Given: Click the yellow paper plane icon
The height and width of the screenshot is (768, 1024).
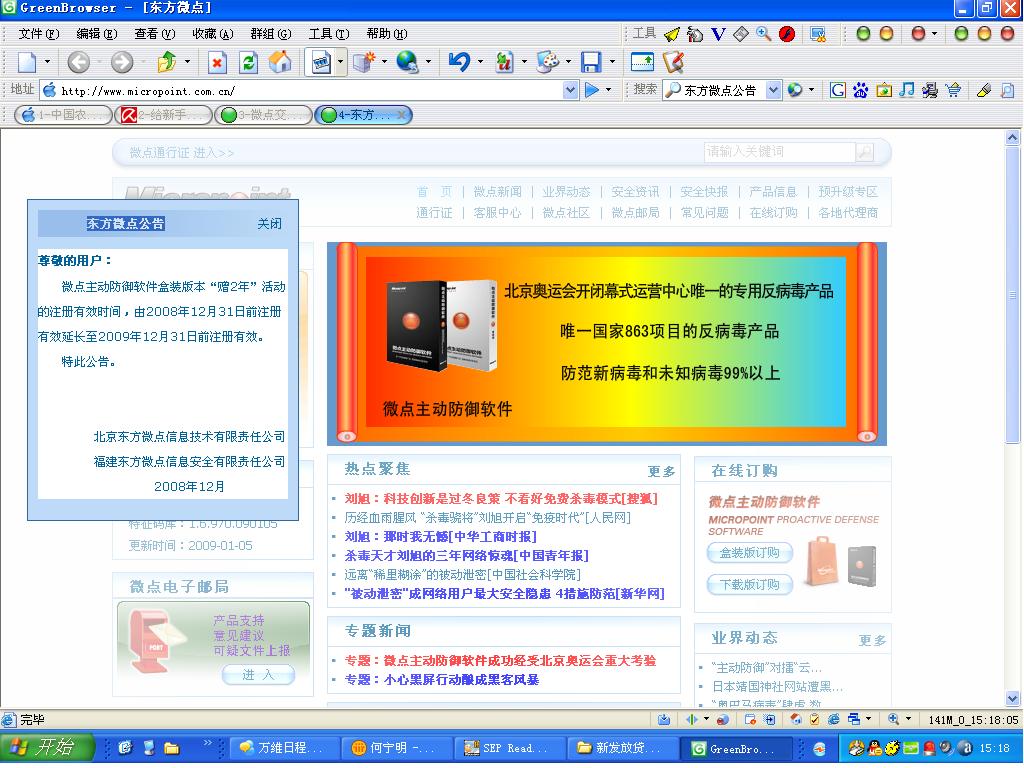Looking at the screenshot, I should (x=671, y=34).
